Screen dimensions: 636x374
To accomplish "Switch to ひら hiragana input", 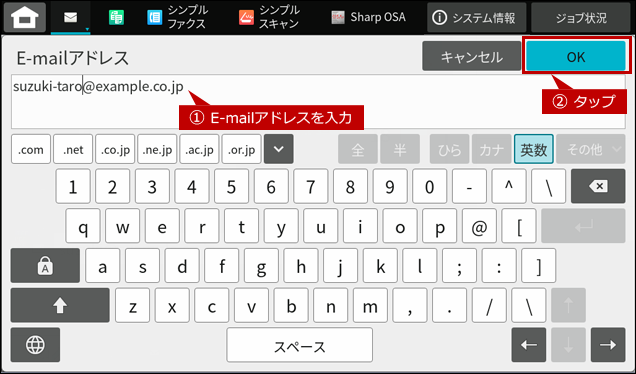I will pos(449,149).
